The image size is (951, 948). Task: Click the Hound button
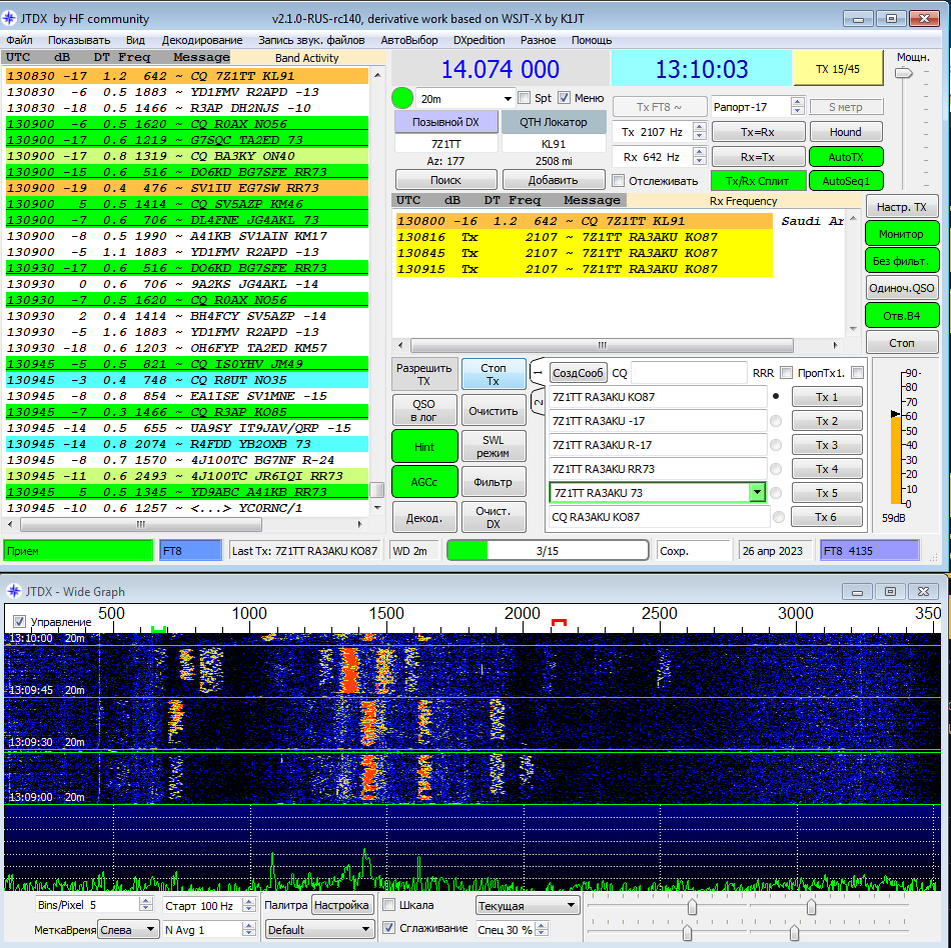pos(845,132)
